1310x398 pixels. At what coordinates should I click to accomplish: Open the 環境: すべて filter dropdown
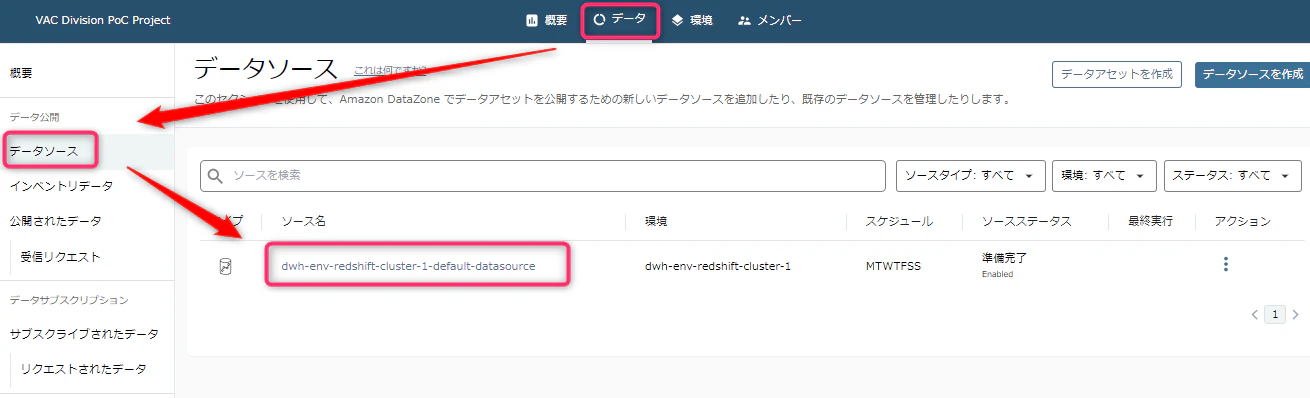tap(1104, 175)
